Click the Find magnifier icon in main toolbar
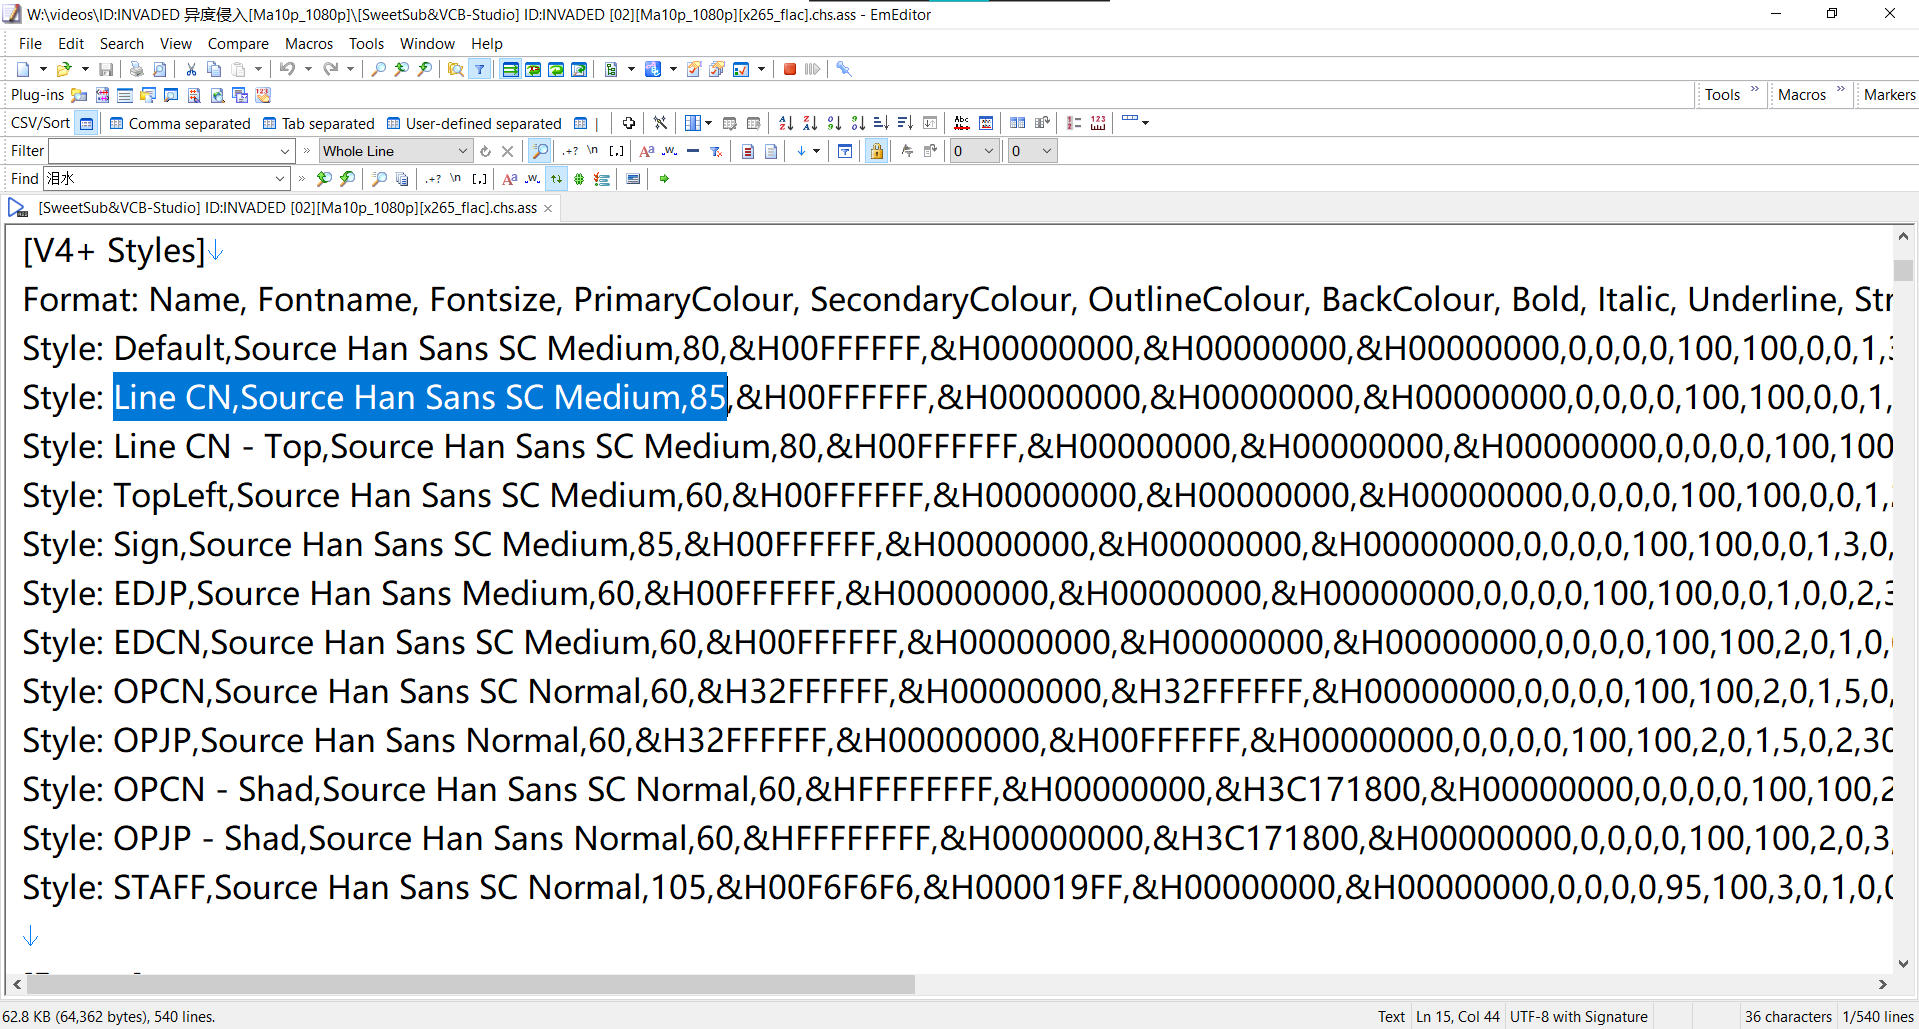The width and height of the screenshot is (1919, 1029). [x=378, y=69]
